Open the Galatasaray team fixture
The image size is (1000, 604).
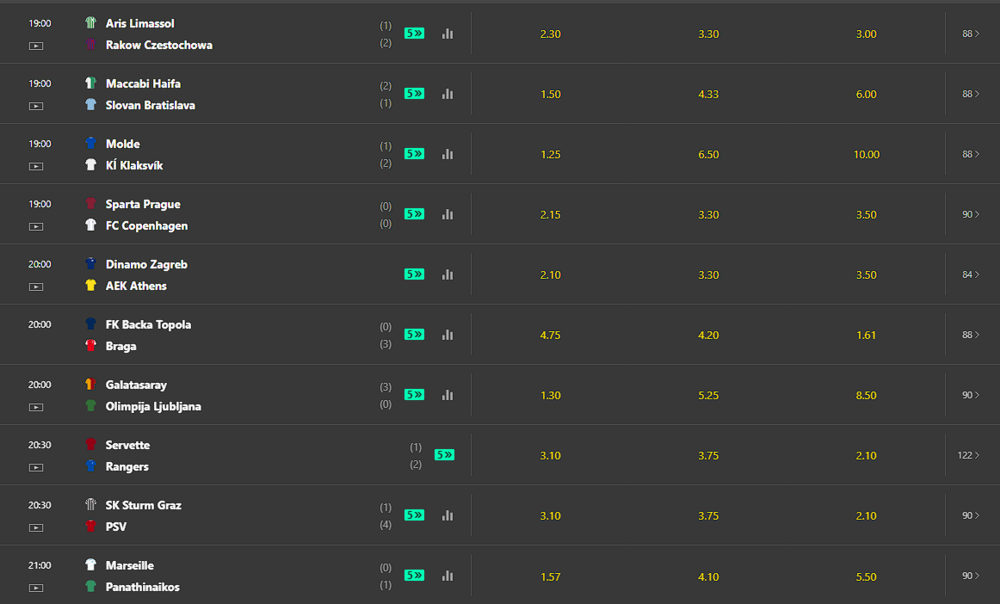coord(136,385)
